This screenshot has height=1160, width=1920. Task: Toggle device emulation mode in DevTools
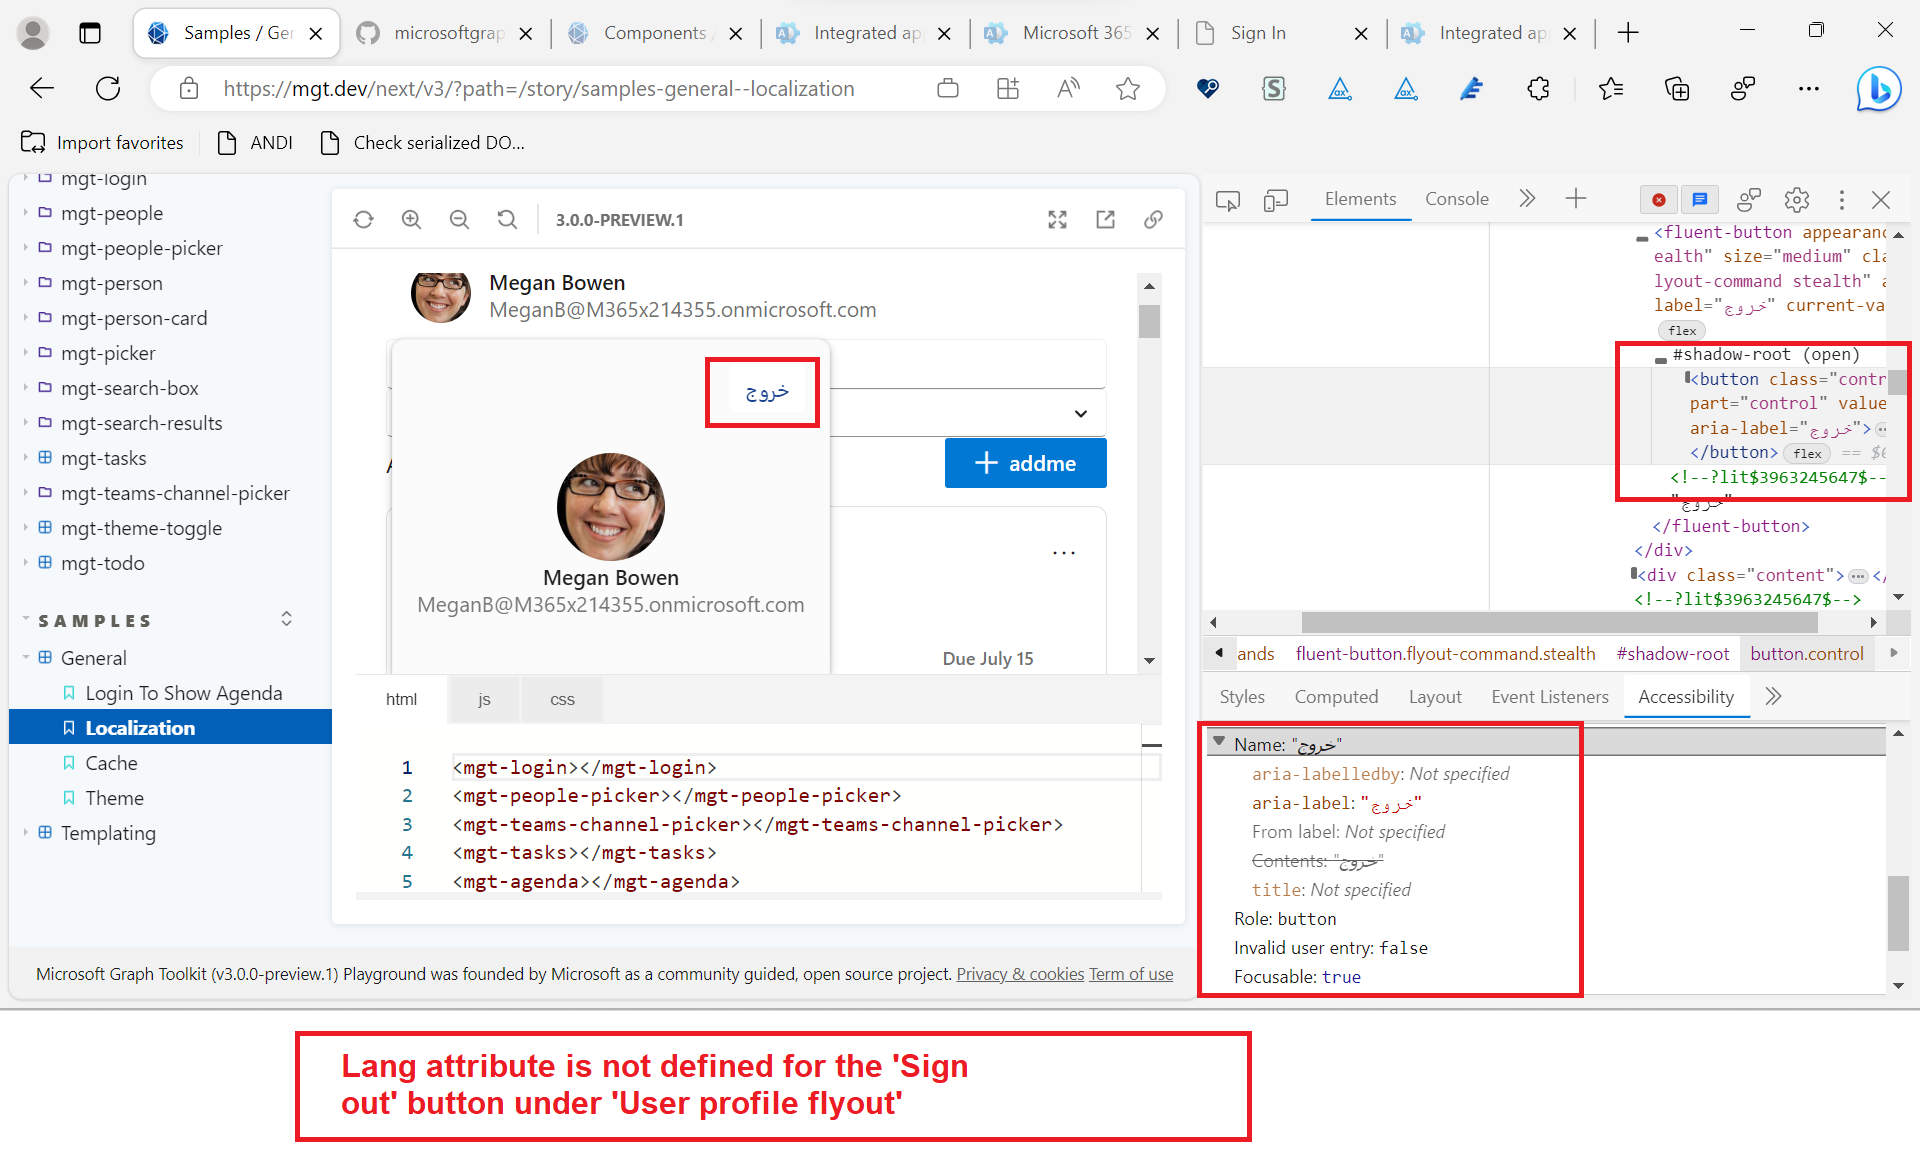tap(1275, 200)
